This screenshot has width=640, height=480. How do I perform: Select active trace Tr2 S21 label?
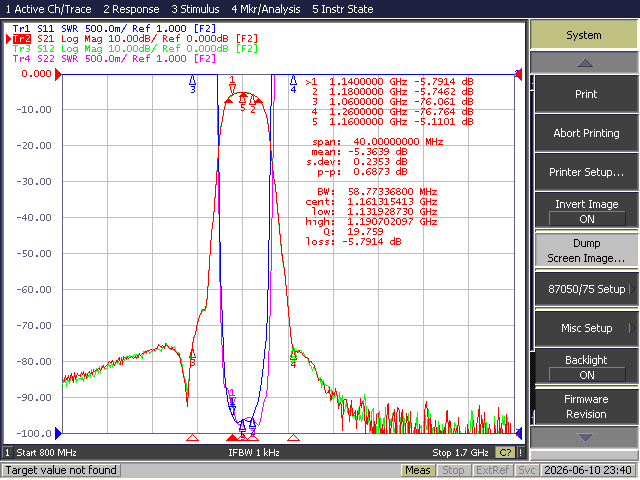[x=135, y=39]
